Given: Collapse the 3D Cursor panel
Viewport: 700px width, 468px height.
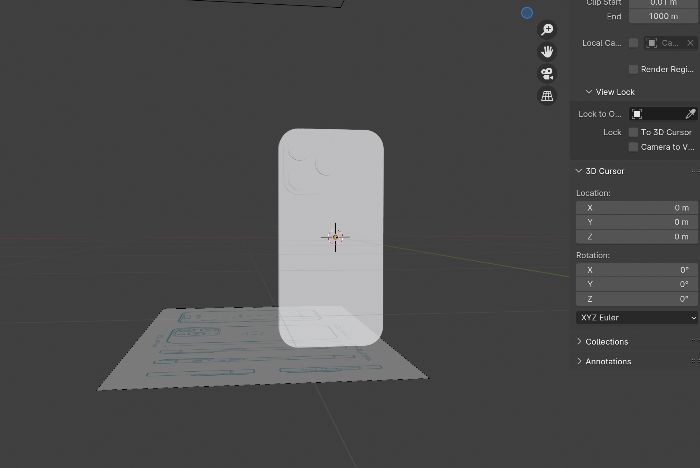Looking at the screenshot, I should [579, 171].
